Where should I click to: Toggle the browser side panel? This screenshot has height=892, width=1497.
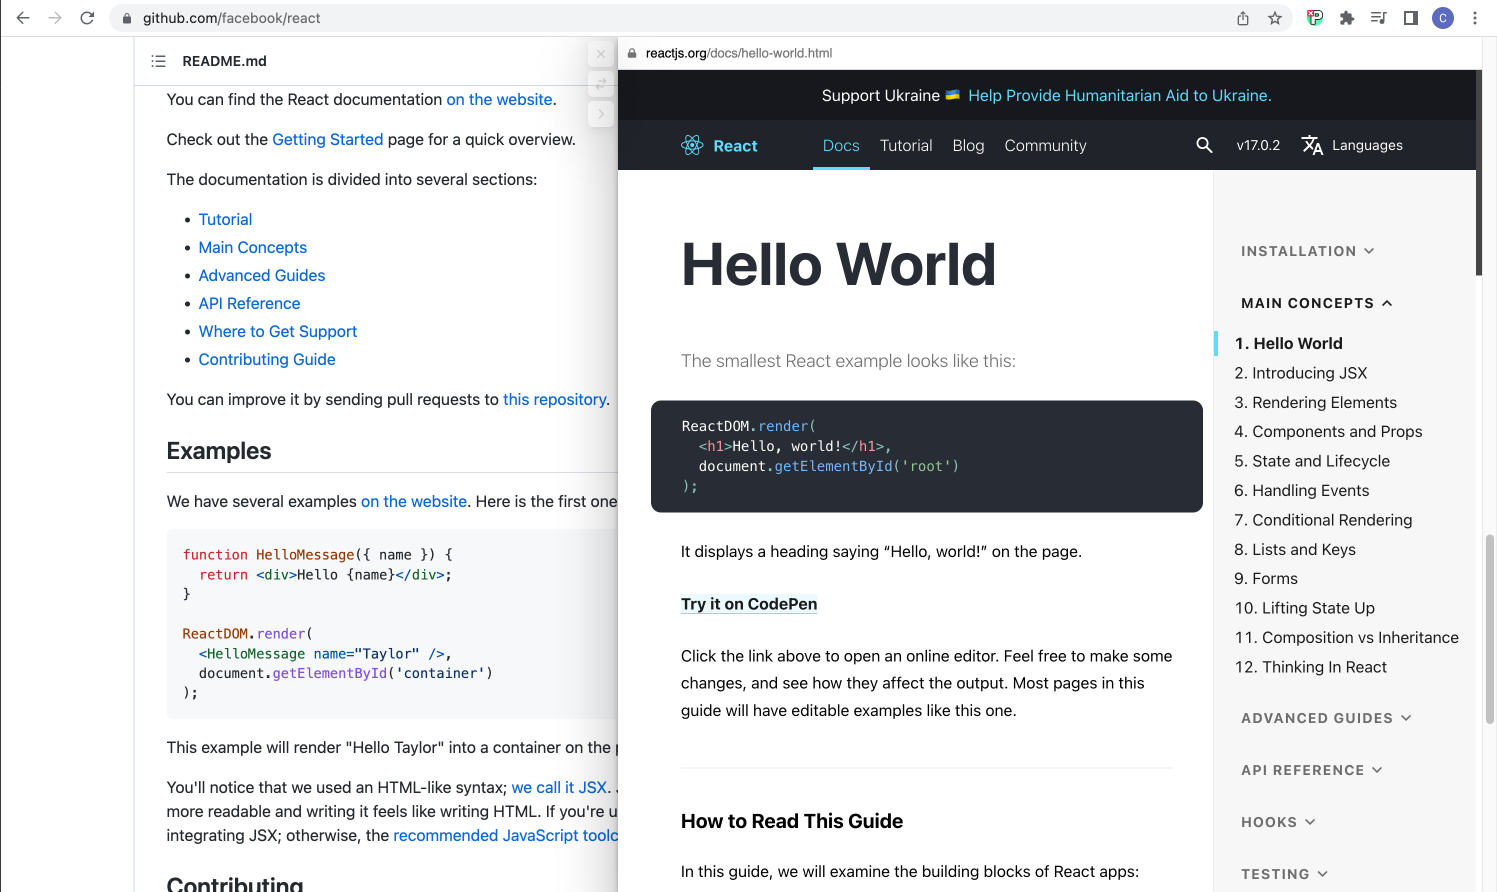tap(1411, 18)
